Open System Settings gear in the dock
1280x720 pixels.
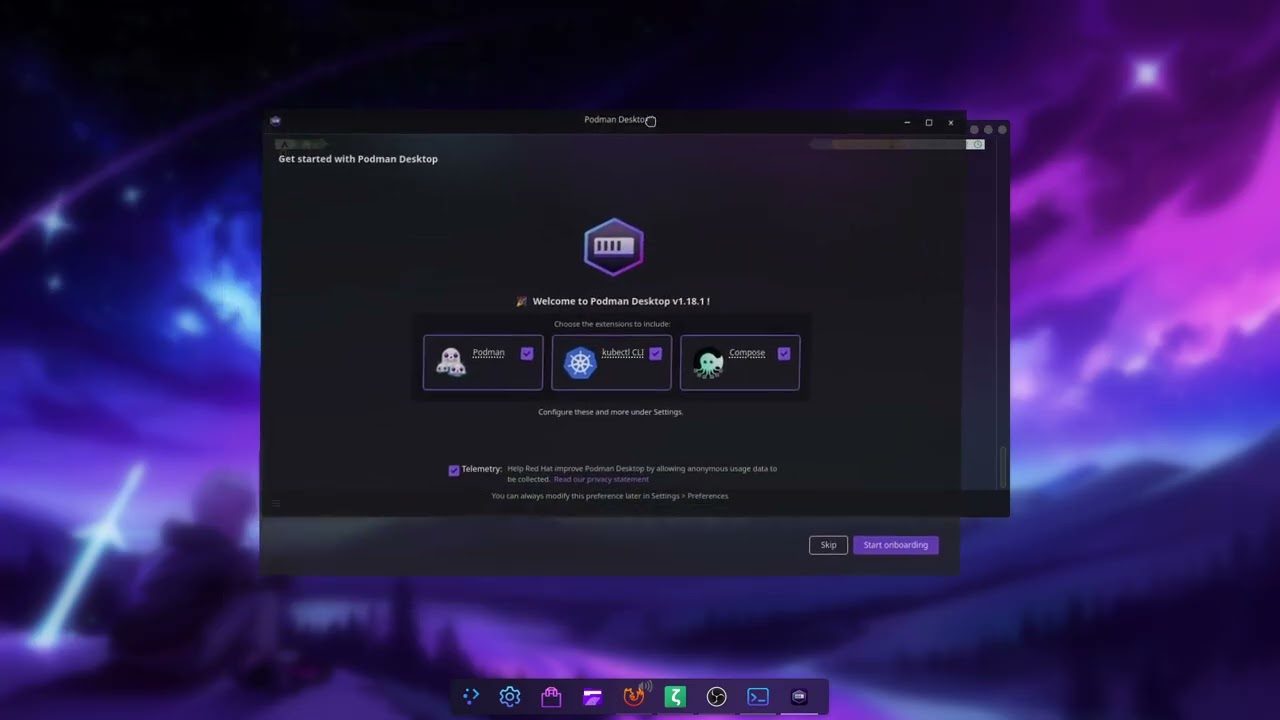tap(510, 696)
